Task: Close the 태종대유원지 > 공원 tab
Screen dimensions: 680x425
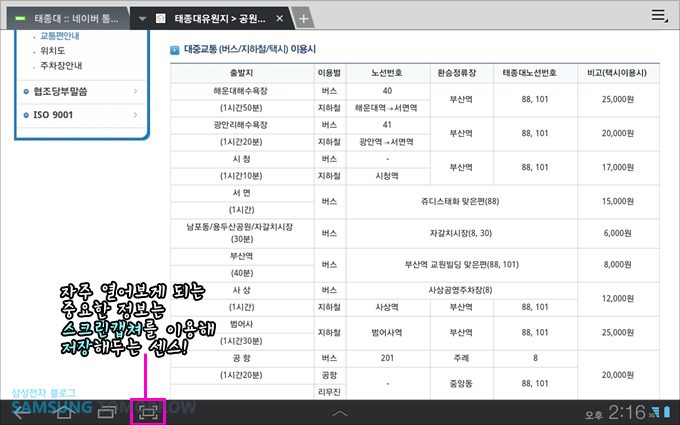Action: coord(280,19)
